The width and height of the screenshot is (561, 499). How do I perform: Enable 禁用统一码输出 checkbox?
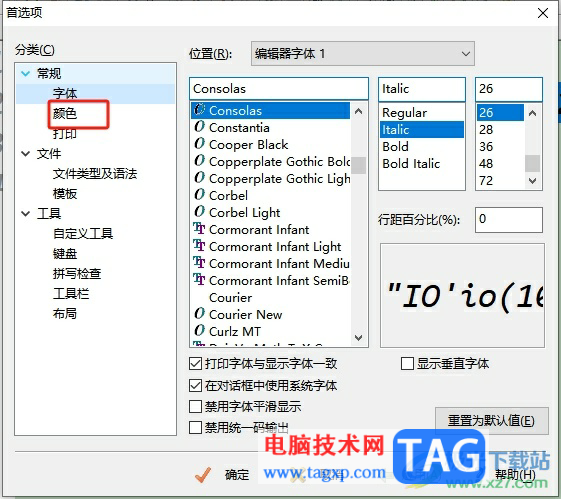coord(195,427)
